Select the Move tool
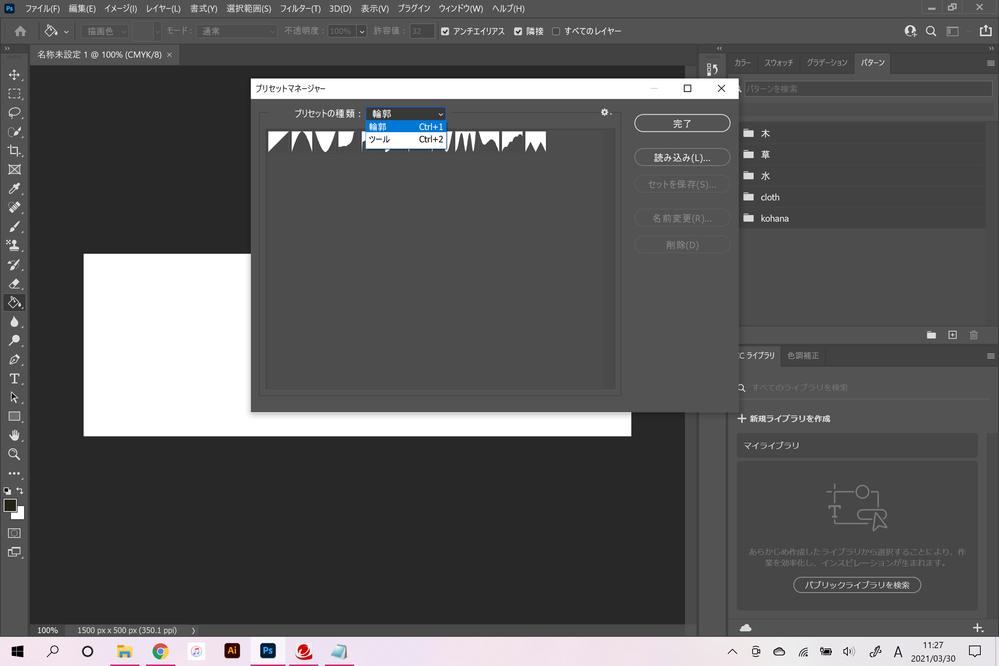The width and height of the screenshot is (999, 666). tap(14, 75)
